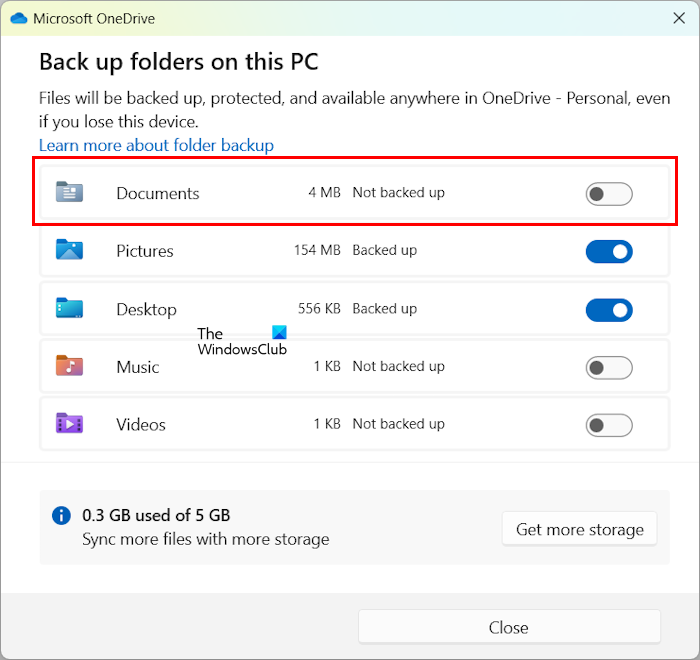Click the storage info icon

click(62, 516)
